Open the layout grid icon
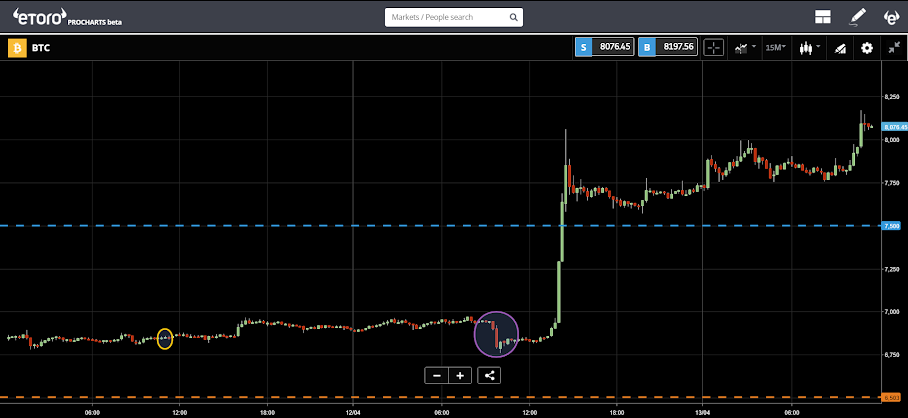Image resolution: width=908 pixels, height=418 pixels. (822, 17)
